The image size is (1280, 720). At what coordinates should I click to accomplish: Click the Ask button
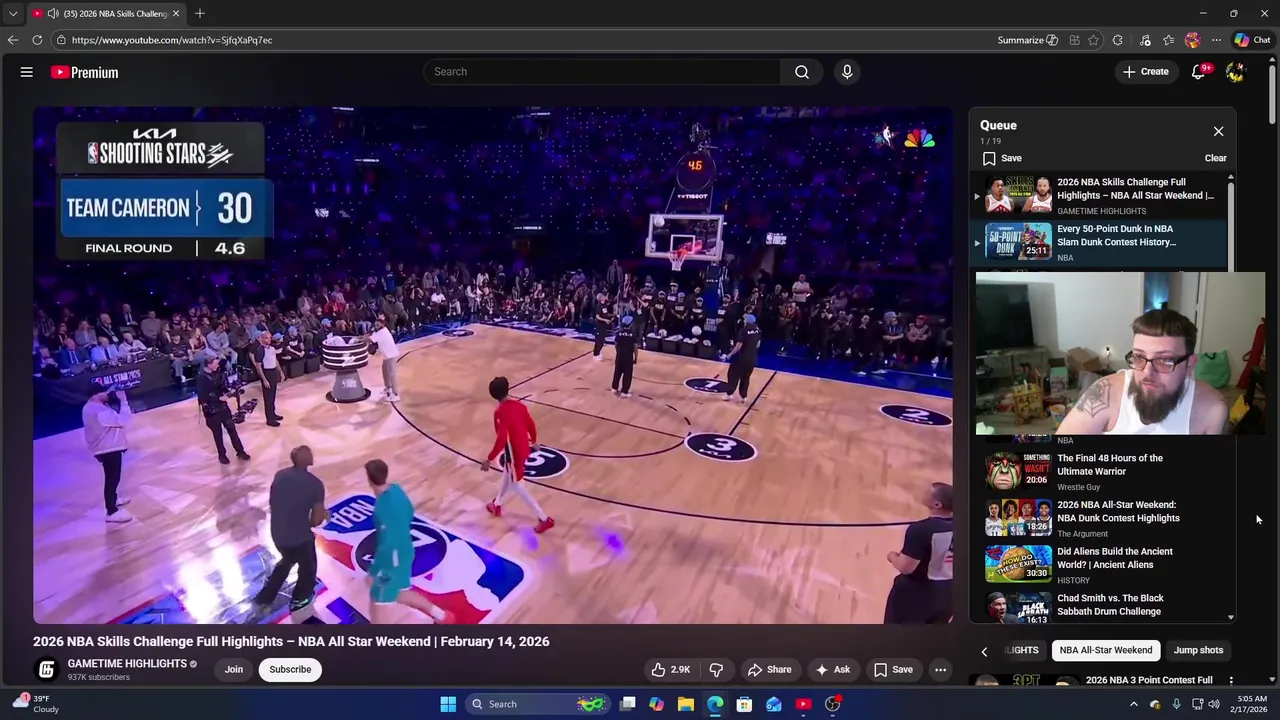pos(833,670)
